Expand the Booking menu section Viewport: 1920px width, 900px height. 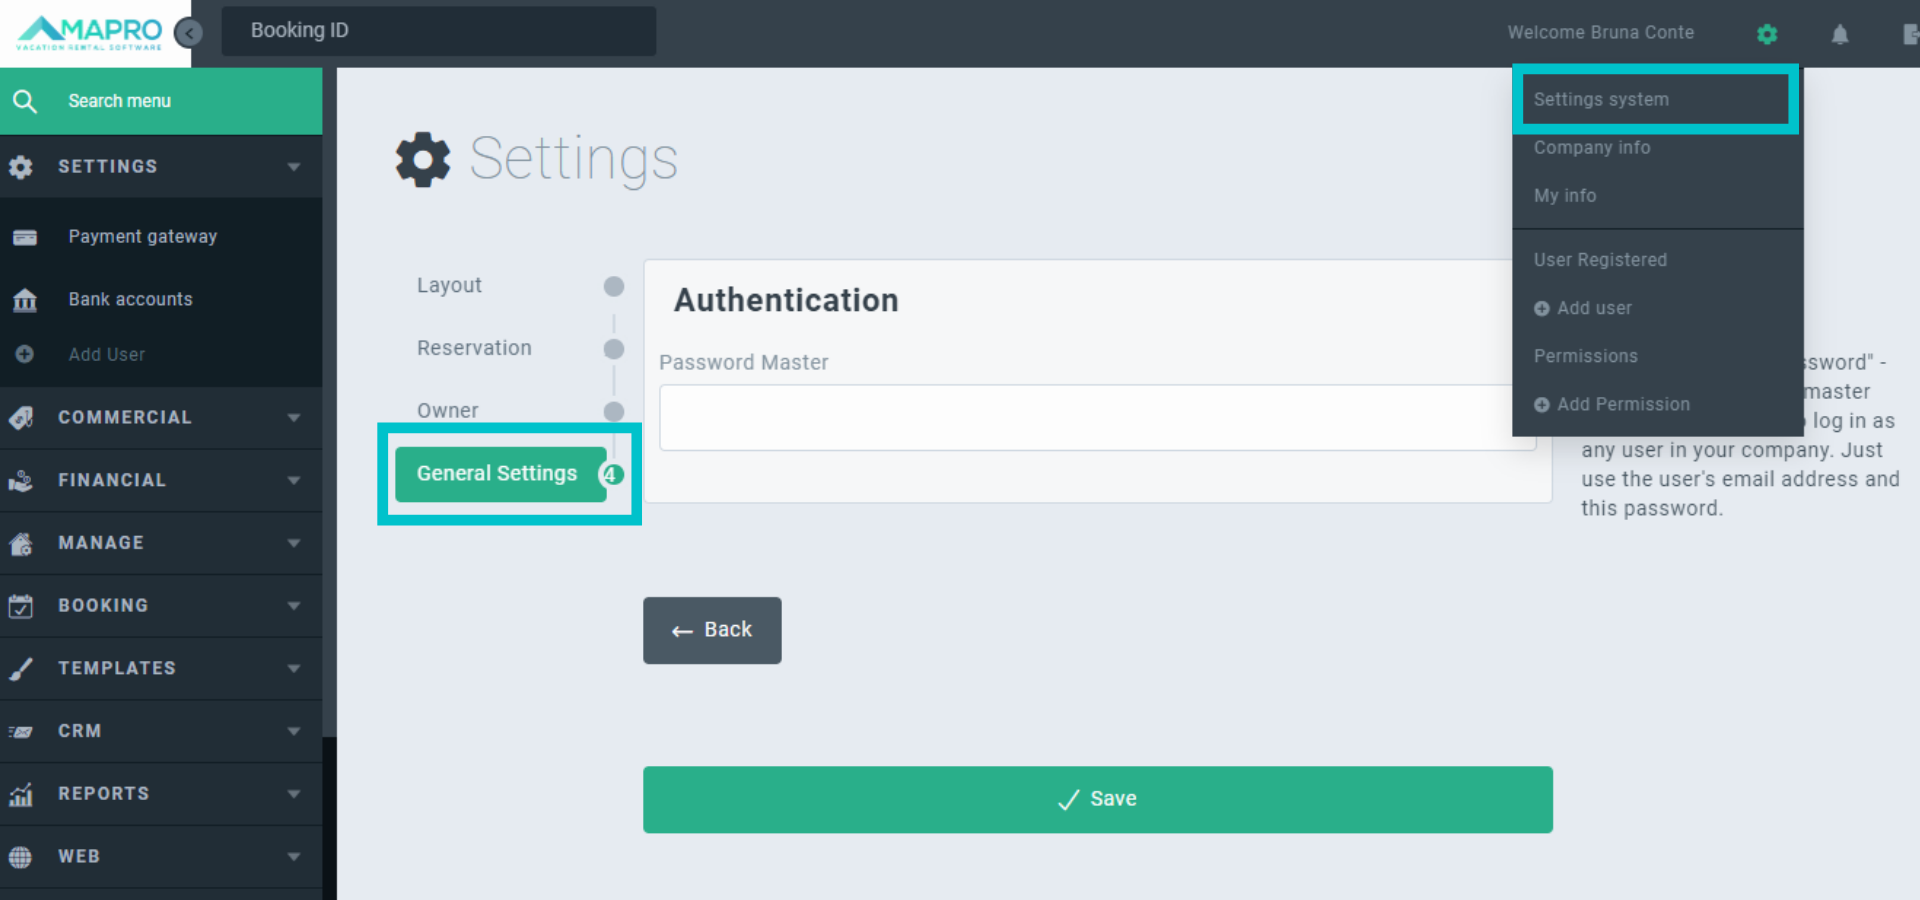[160, 606]
